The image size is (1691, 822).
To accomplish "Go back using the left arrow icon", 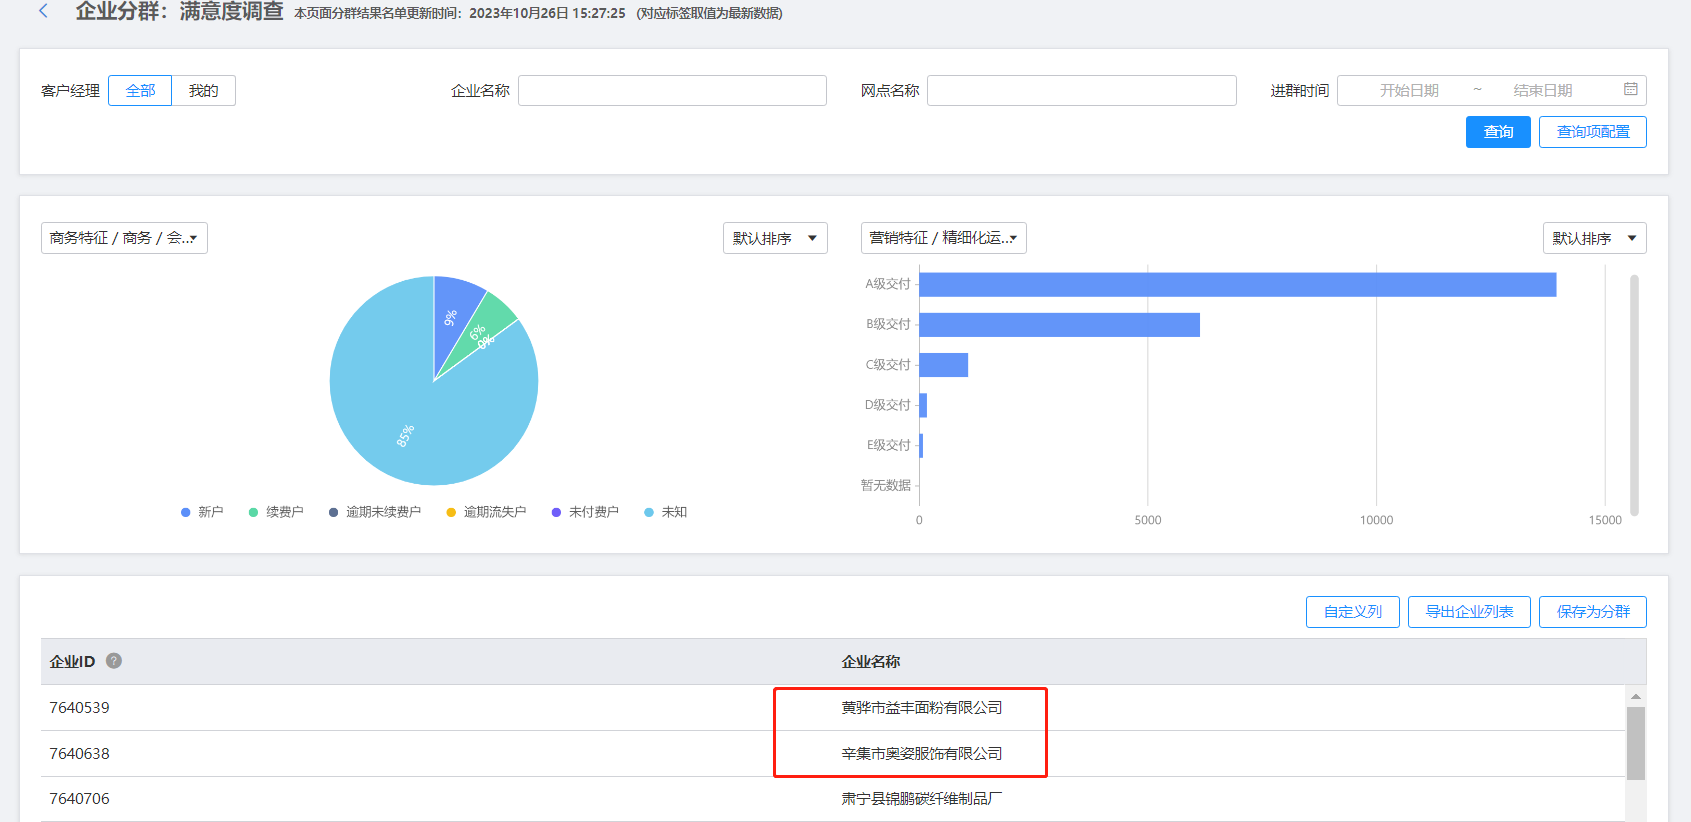I will click(43, 11).
